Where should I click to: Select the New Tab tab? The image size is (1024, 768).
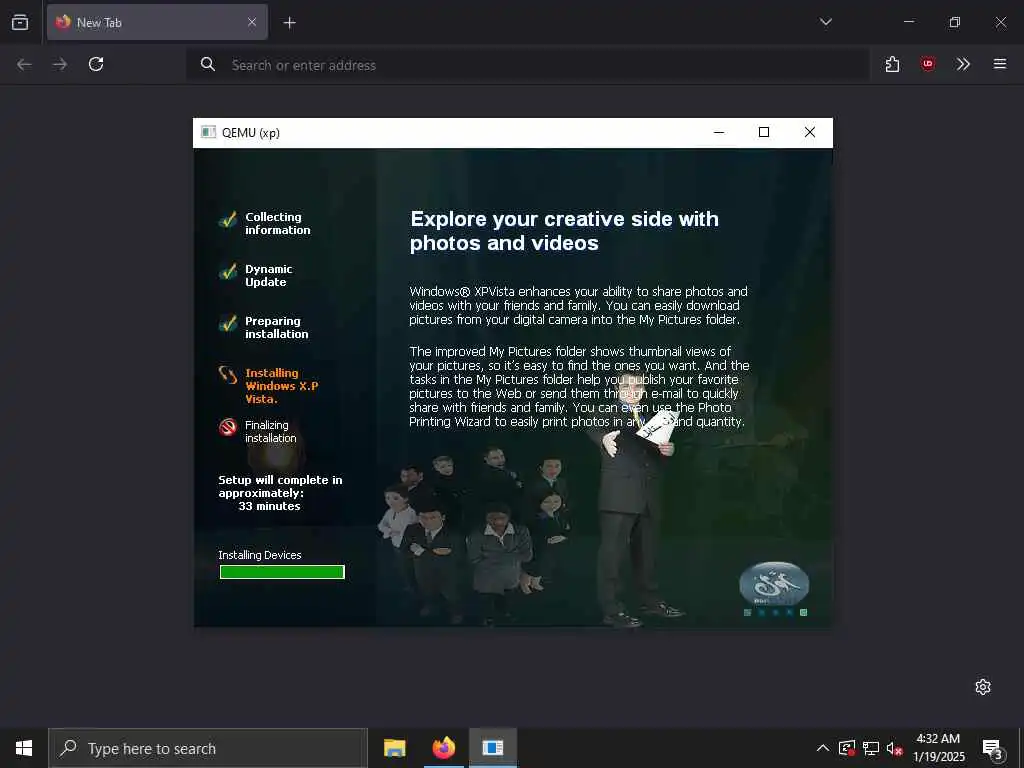157,22
